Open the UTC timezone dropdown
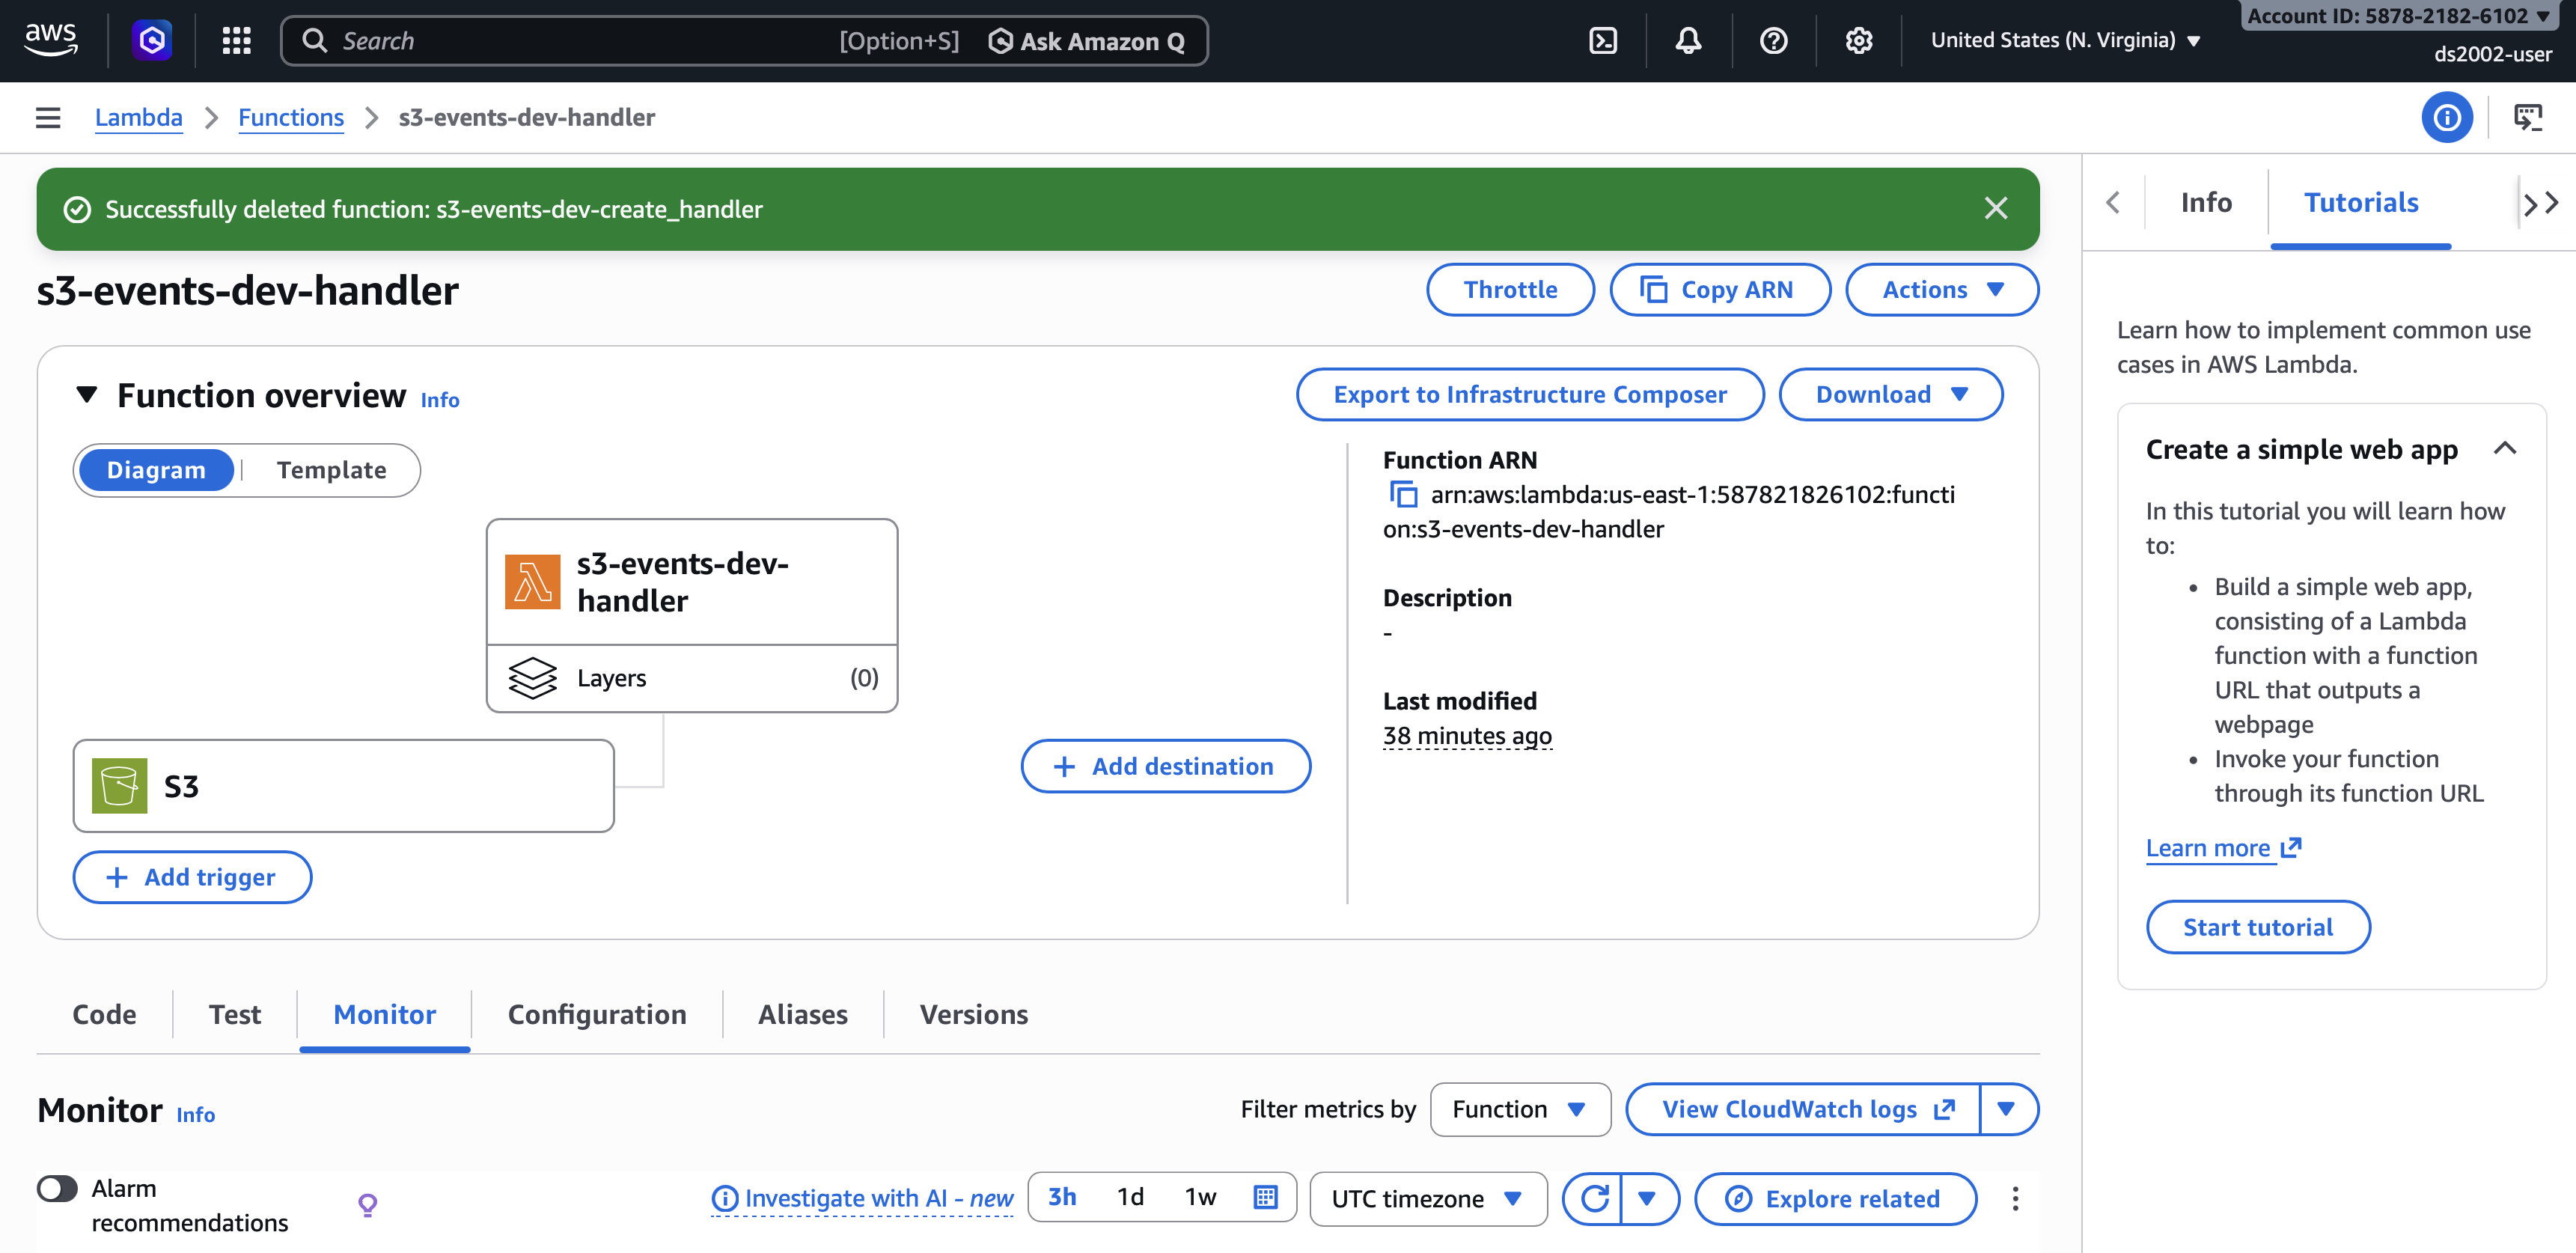Image resolution: width=2576 pixels, height=1253 pixels. coord(1427,1198)
